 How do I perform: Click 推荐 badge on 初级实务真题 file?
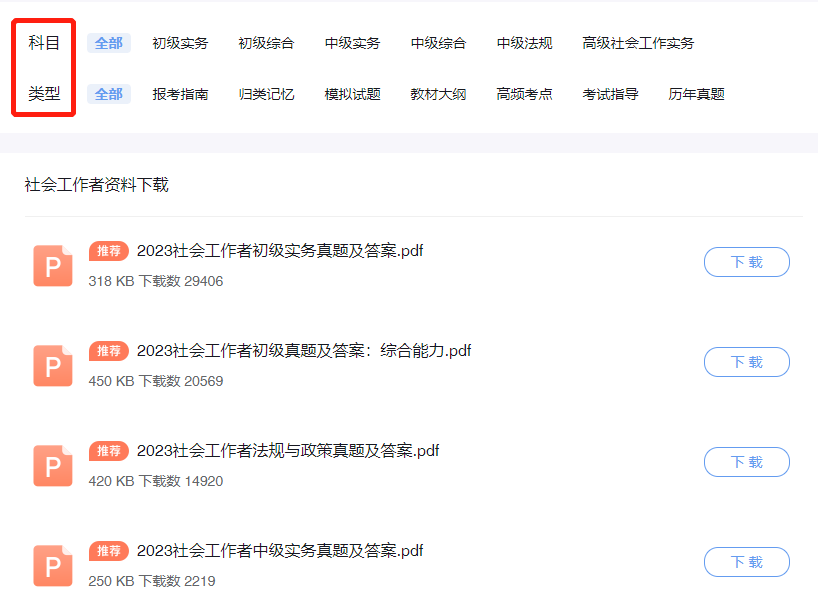click(x=109, y=251)
